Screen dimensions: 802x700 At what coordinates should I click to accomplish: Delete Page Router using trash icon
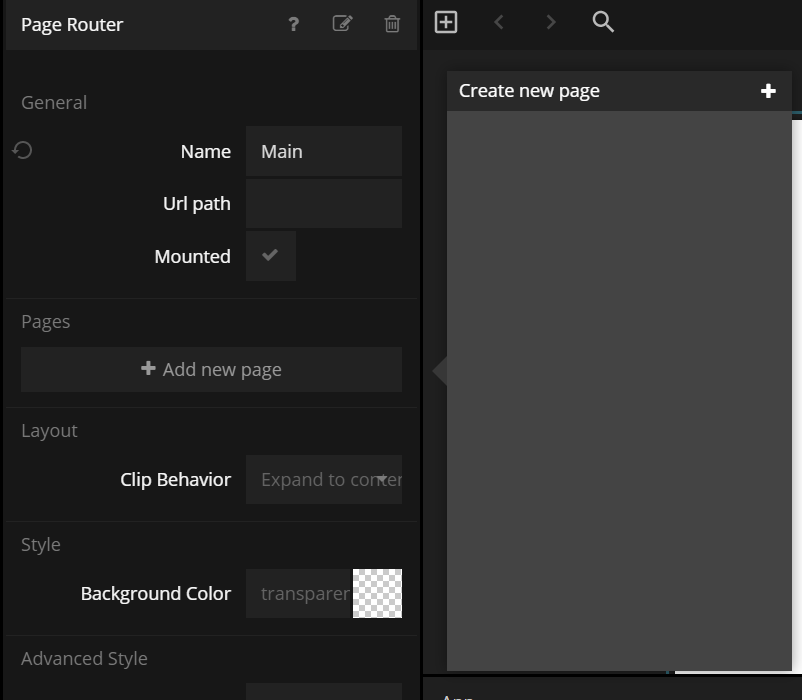pos(392,23)
